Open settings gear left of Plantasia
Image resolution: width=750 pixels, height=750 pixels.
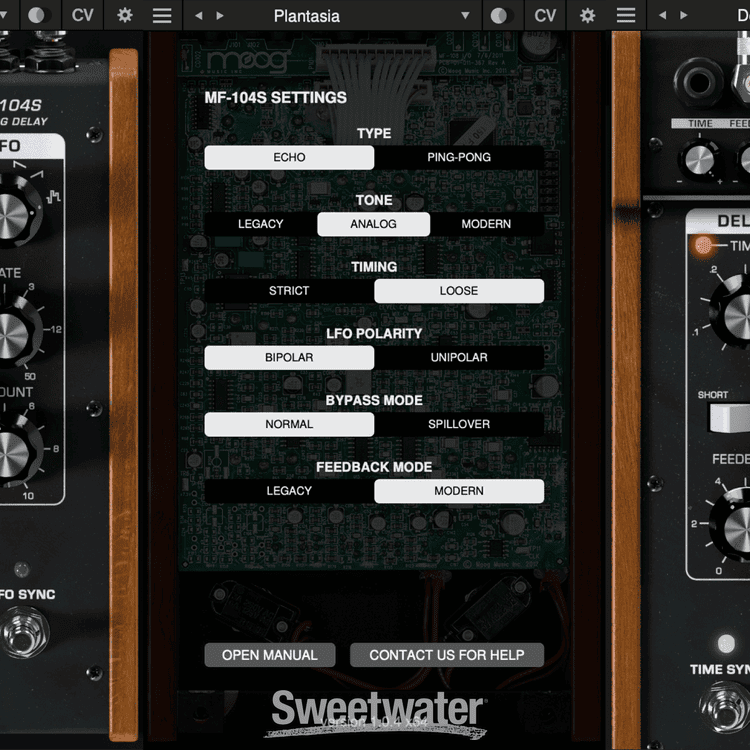coord(125,15)
